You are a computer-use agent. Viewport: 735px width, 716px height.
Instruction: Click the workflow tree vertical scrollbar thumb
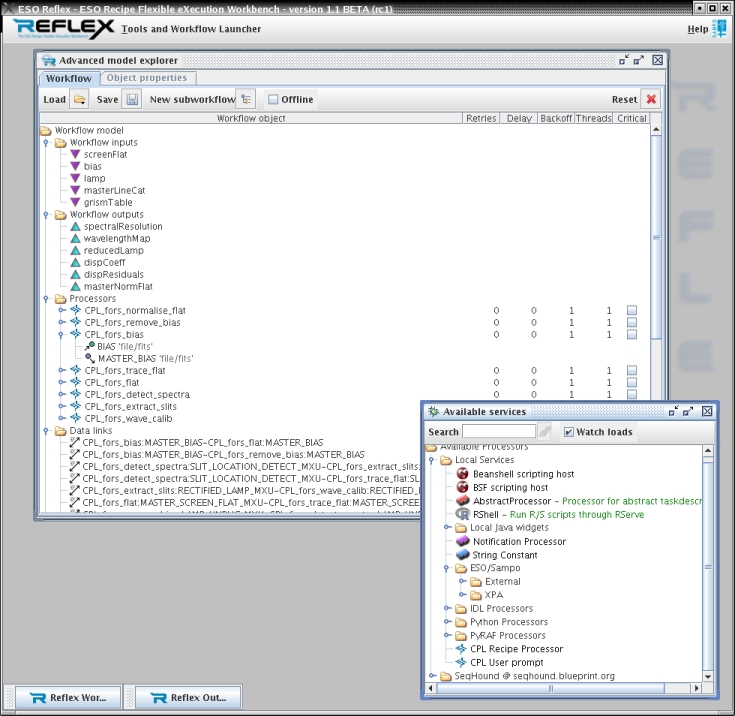pos(656,237)
